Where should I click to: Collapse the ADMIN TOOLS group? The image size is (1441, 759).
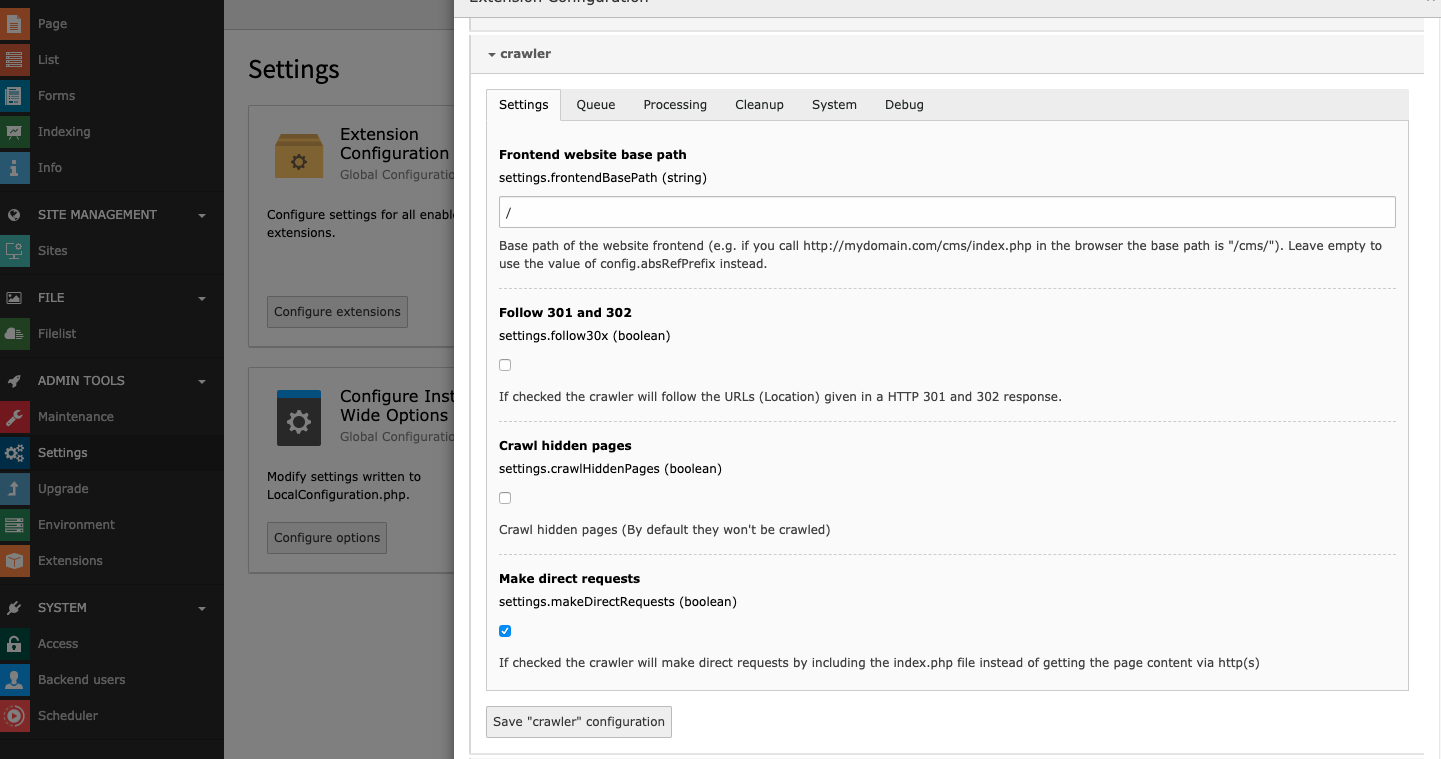click(x=203, y=380)
